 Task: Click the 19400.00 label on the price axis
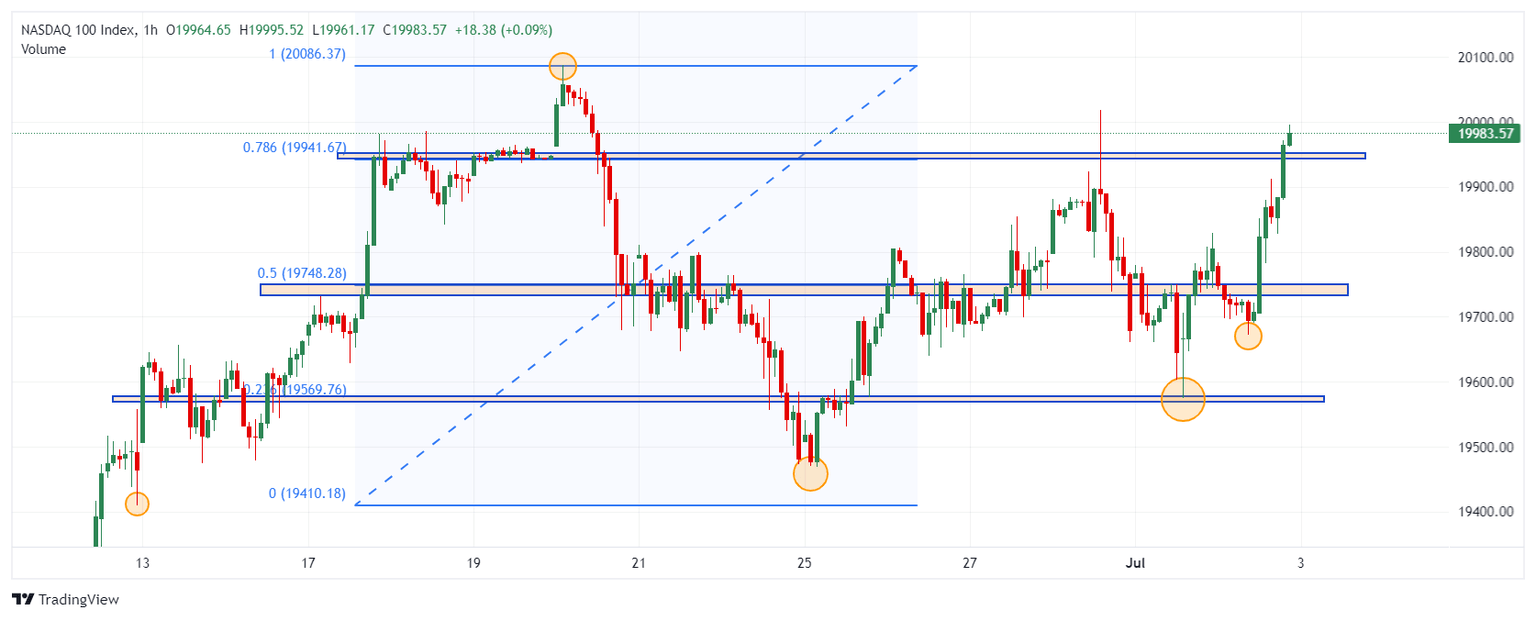[1478, 512]
